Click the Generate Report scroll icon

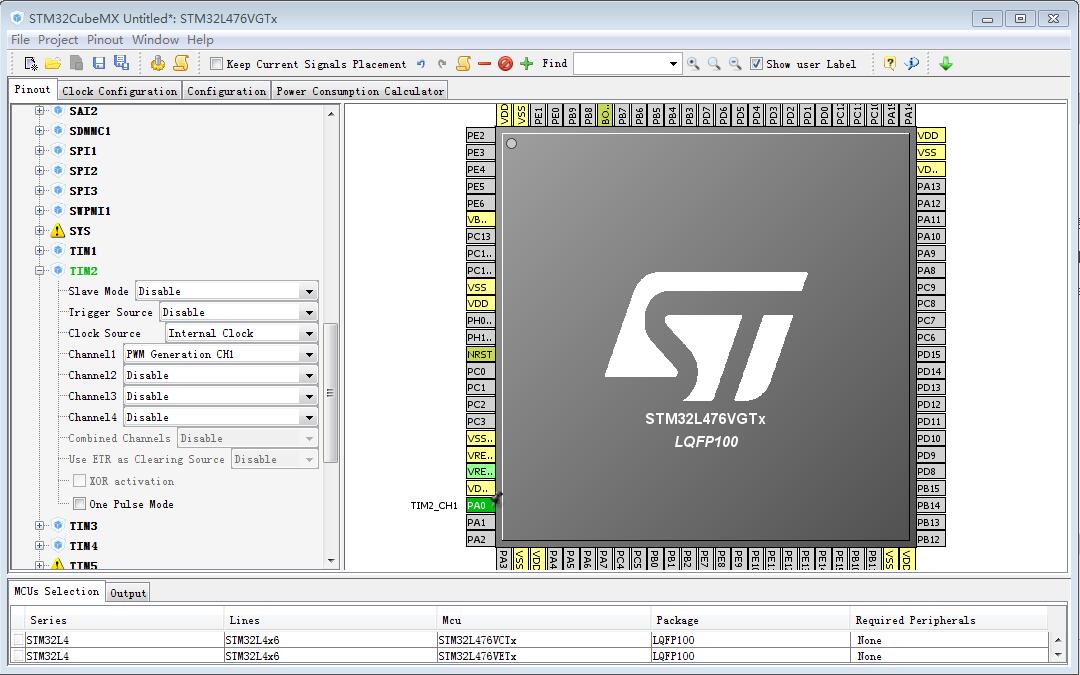180,63
